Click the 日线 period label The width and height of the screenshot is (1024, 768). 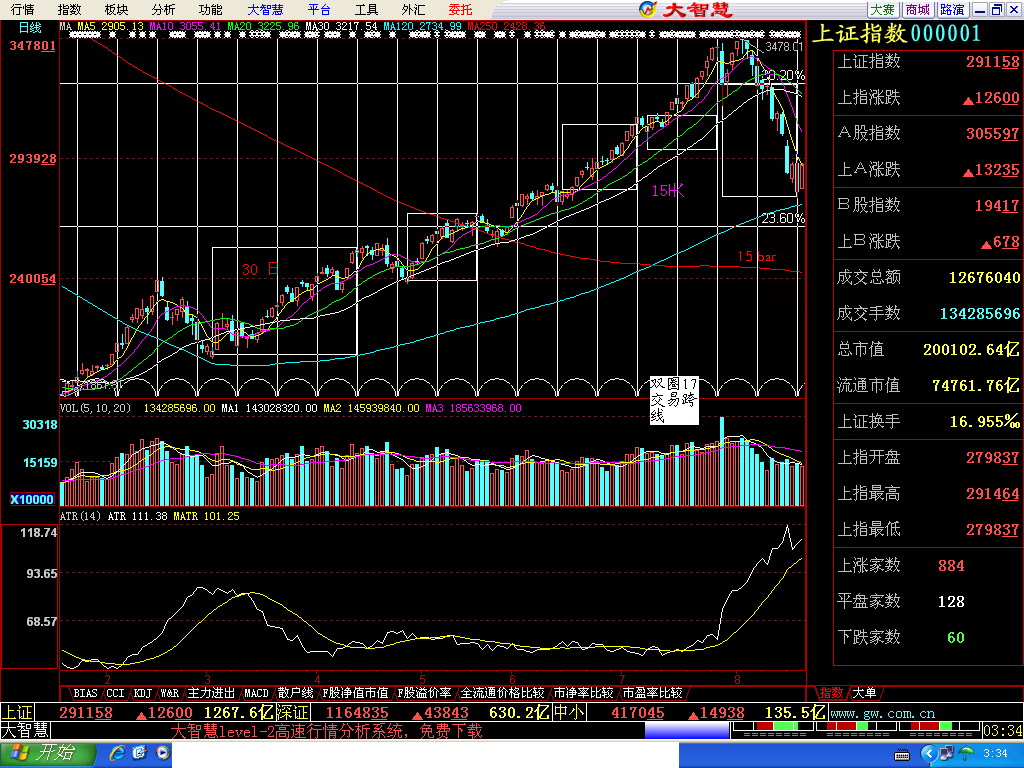point(29,27)
